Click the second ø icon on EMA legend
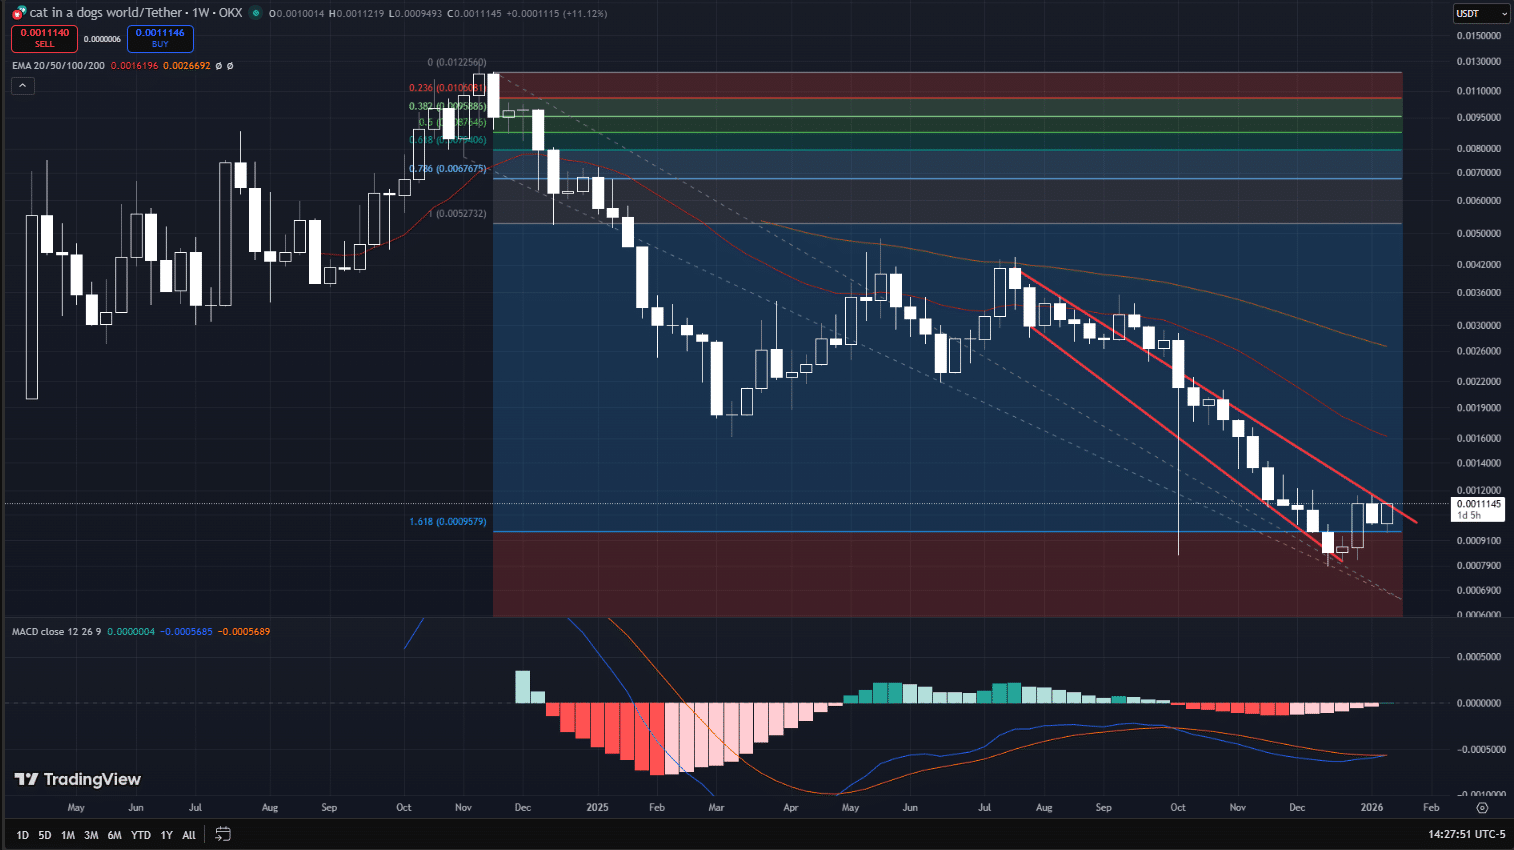The image size is (1514, 850). tap(230, 66)
